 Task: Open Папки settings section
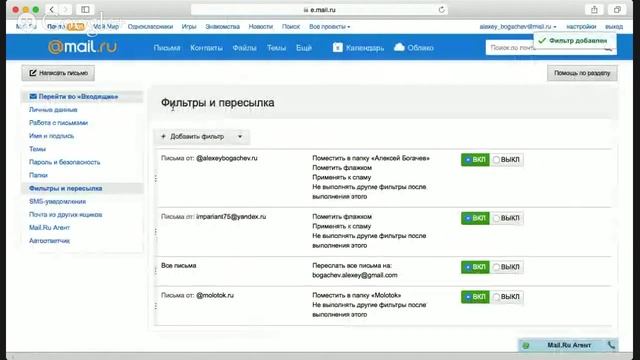pos(38,175)
